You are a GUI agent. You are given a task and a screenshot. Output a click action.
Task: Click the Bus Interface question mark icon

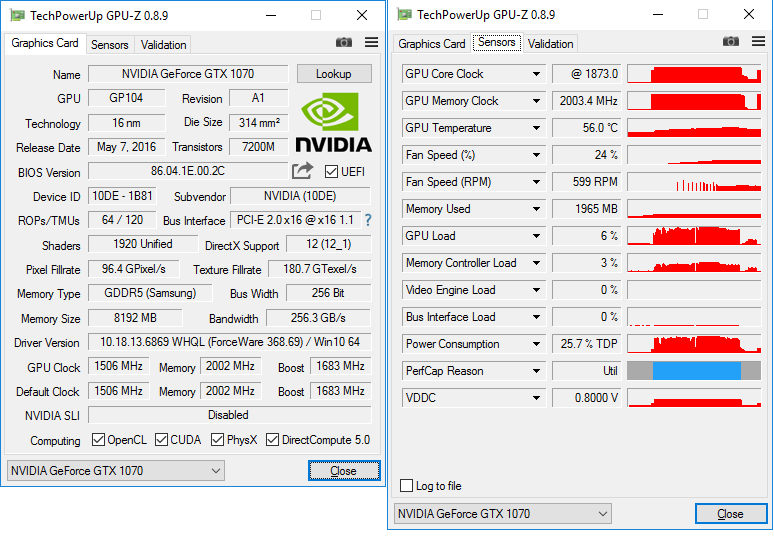pyautogui.click(x=367, y=220)
